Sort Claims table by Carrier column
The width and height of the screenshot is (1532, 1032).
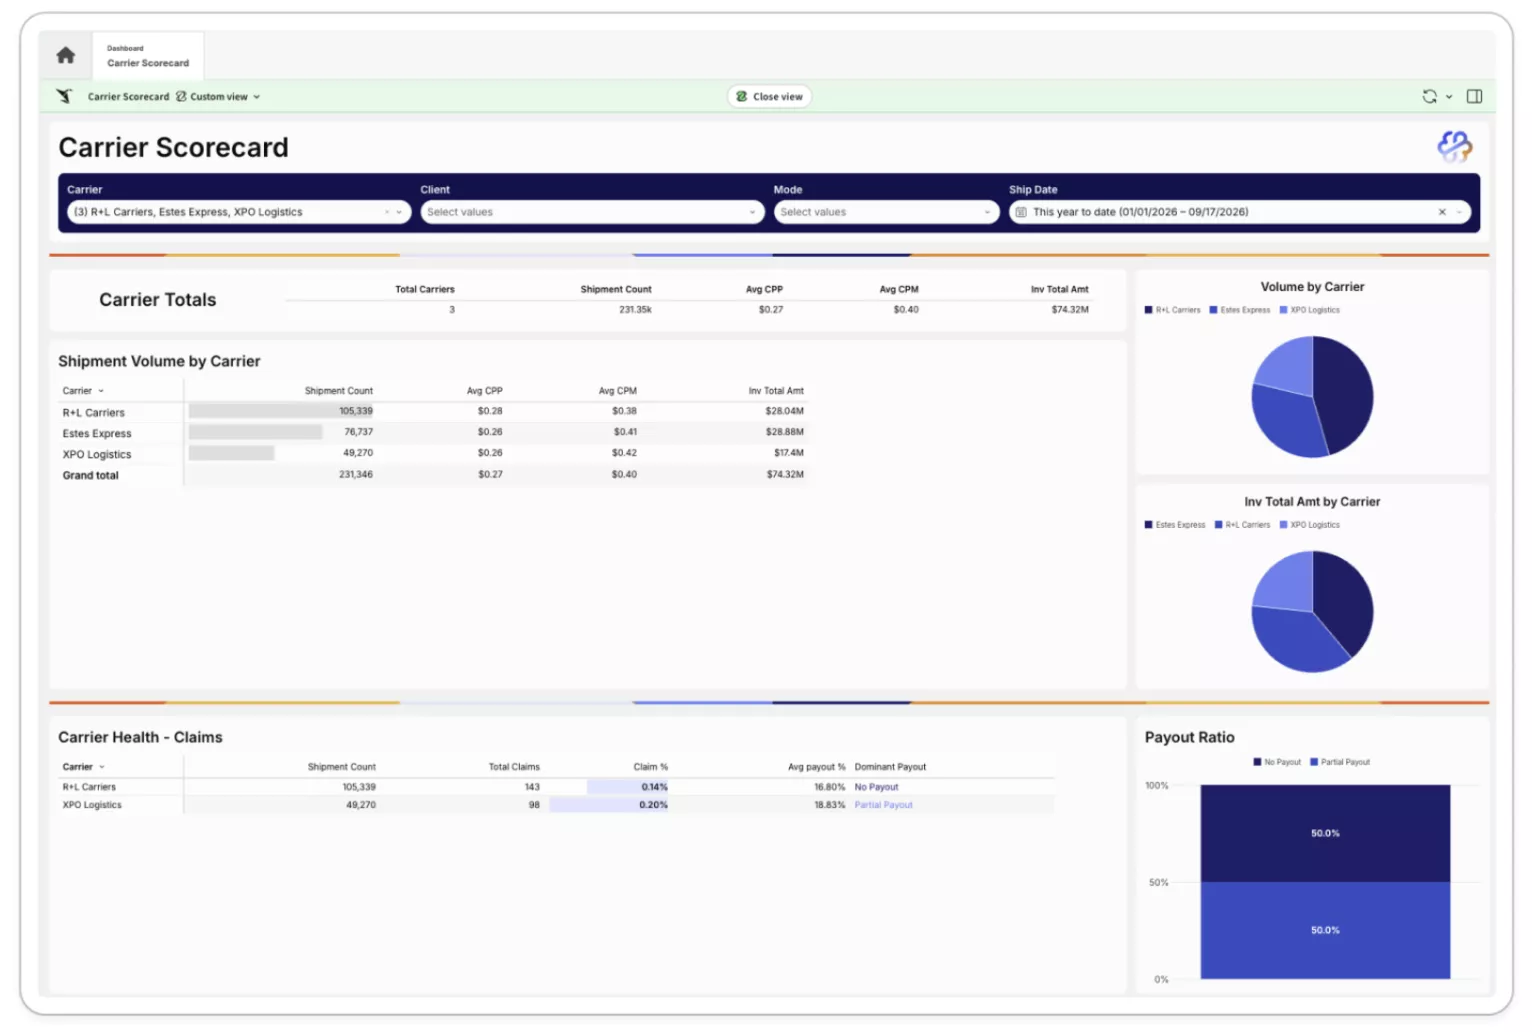83,767
